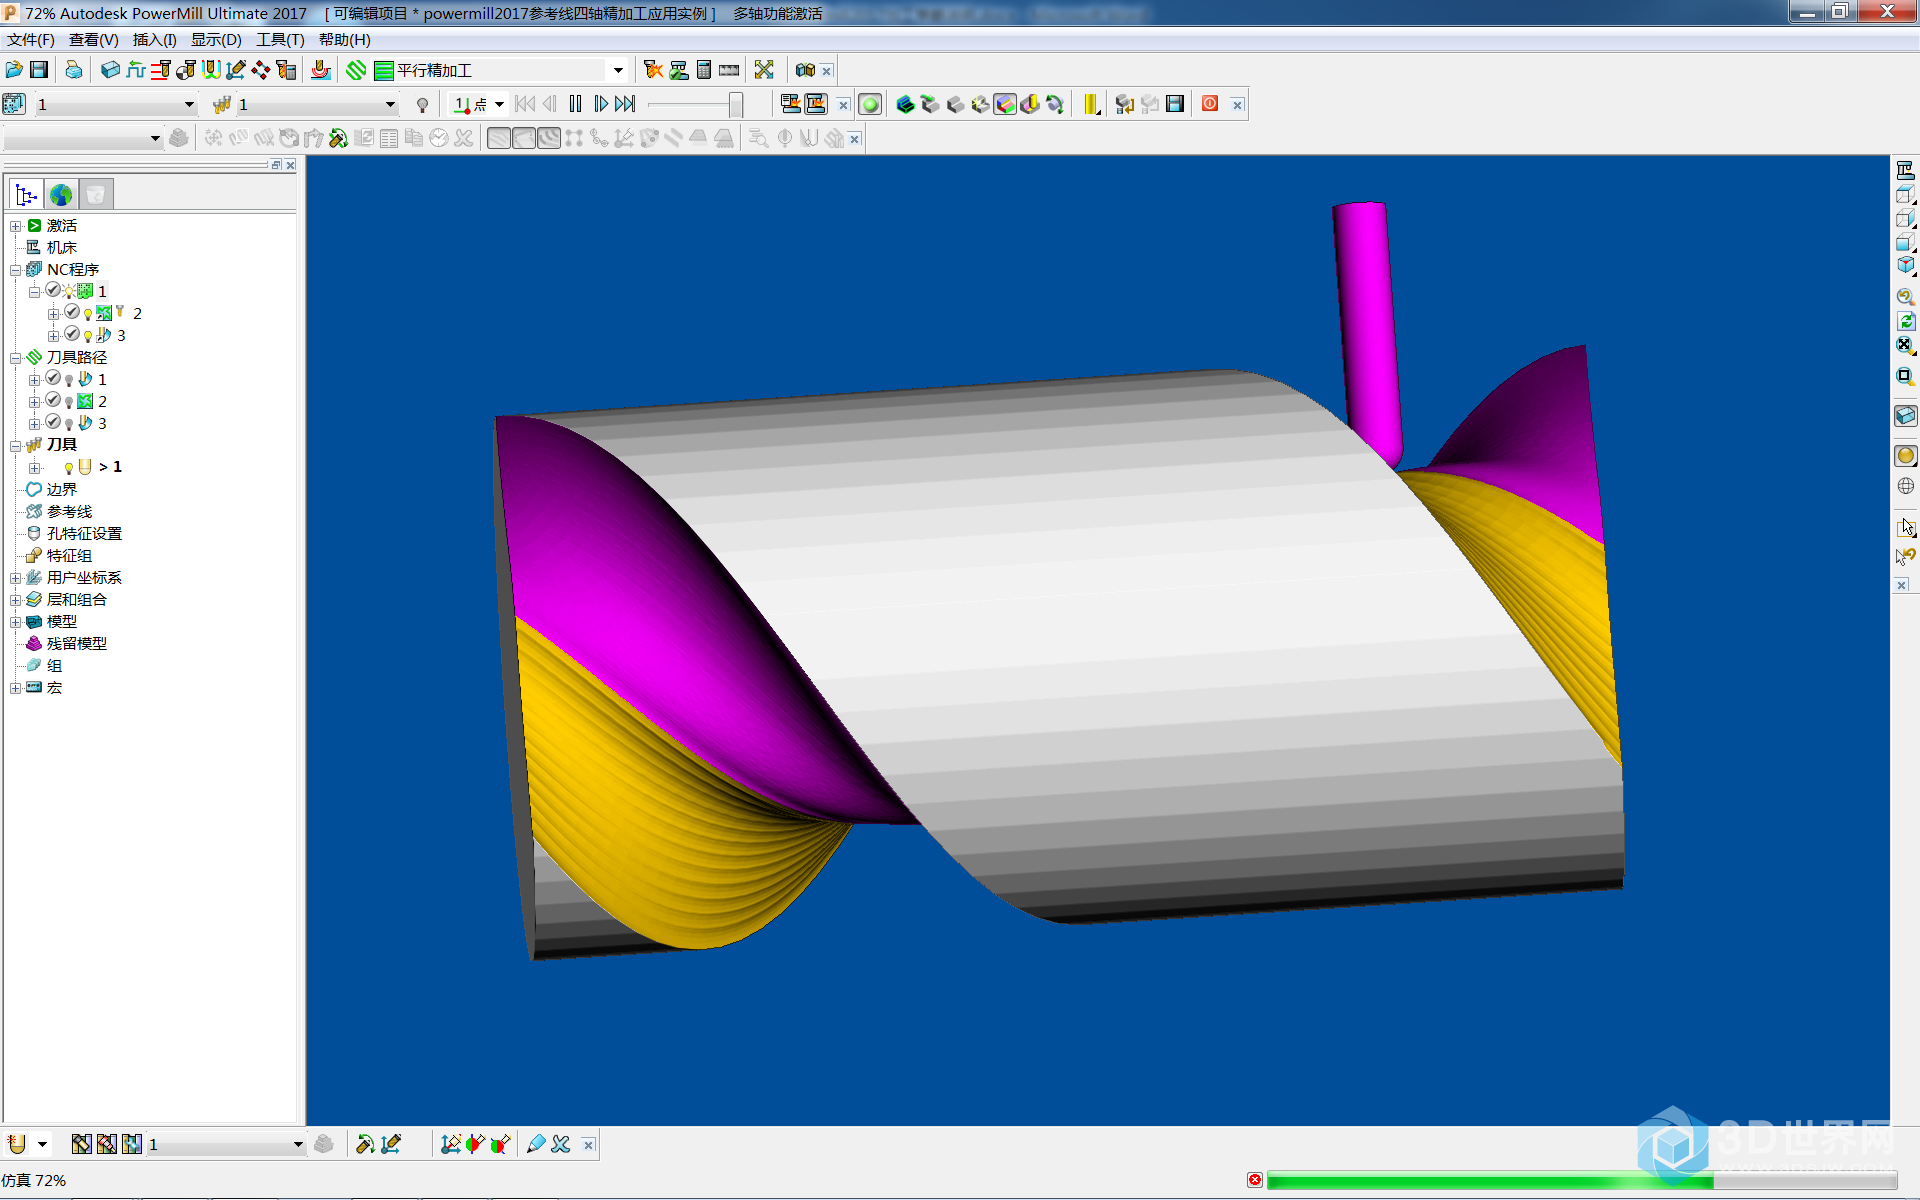Adjust the simulation speed slider
The height and width of the screenshot is (1200, 1920).
point(735,104)
